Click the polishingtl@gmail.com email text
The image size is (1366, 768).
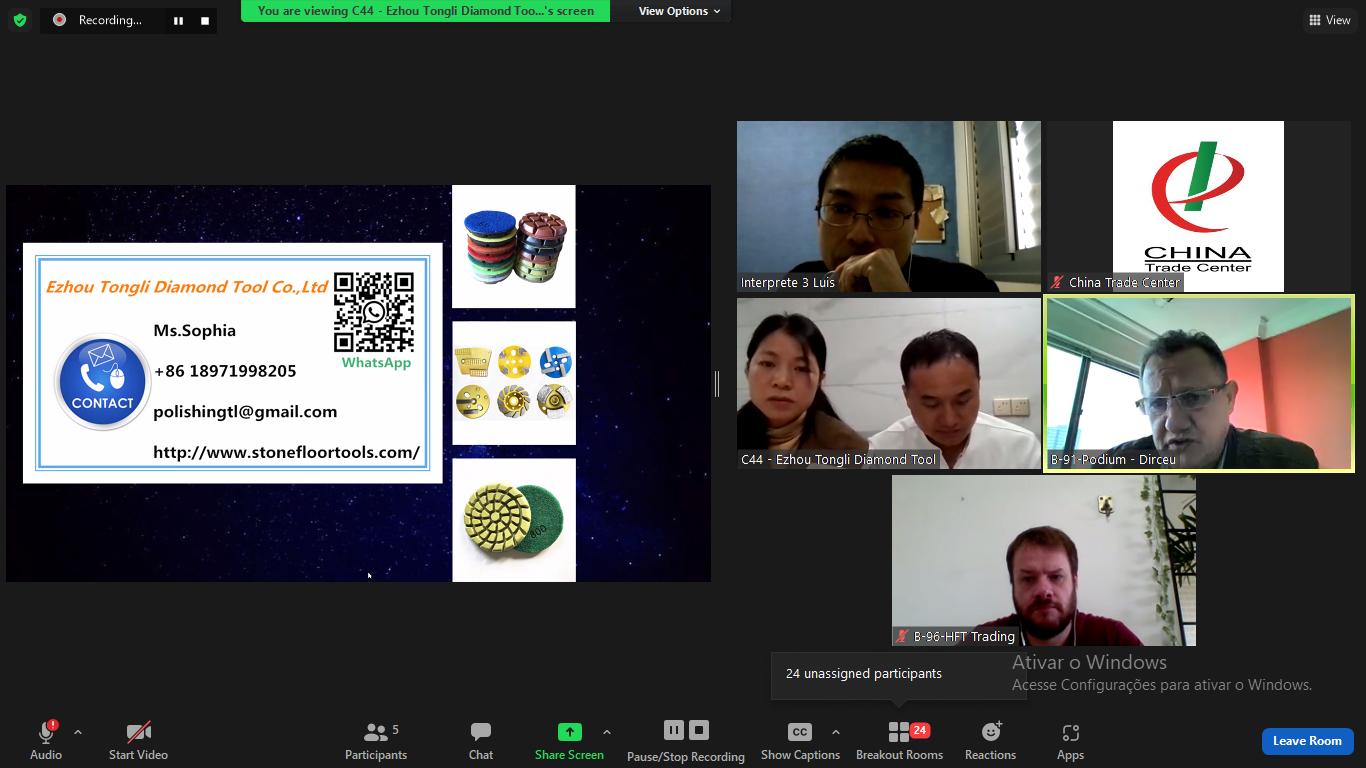tap(245, 411)
